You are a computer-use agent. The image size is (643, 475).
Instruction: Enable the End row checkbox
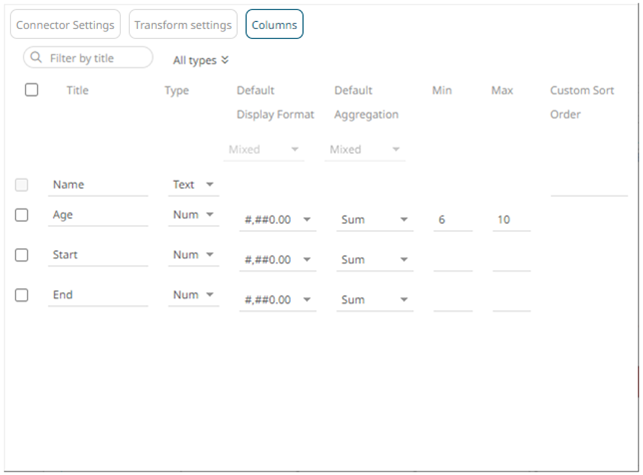pyautogui.click(x=22, y=295)
